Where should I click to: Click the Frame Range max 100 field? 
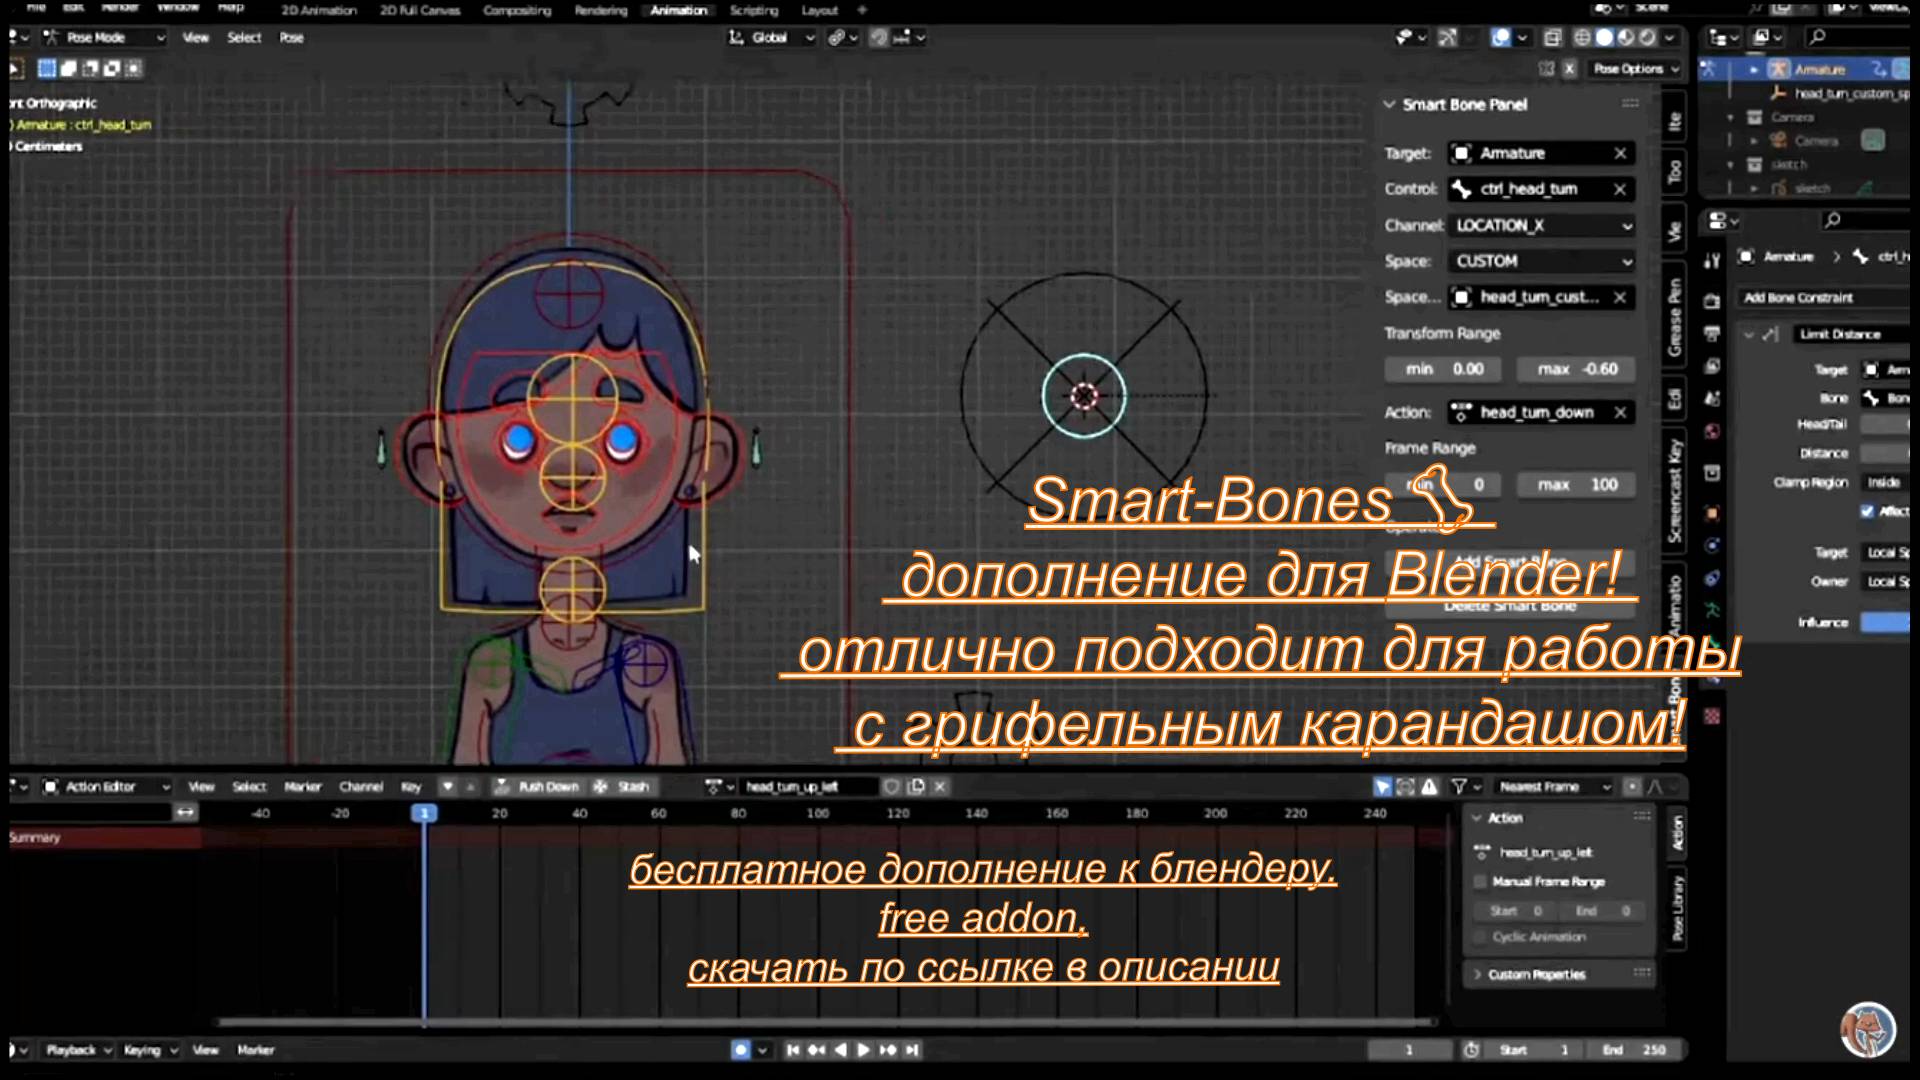point(1576,484)
